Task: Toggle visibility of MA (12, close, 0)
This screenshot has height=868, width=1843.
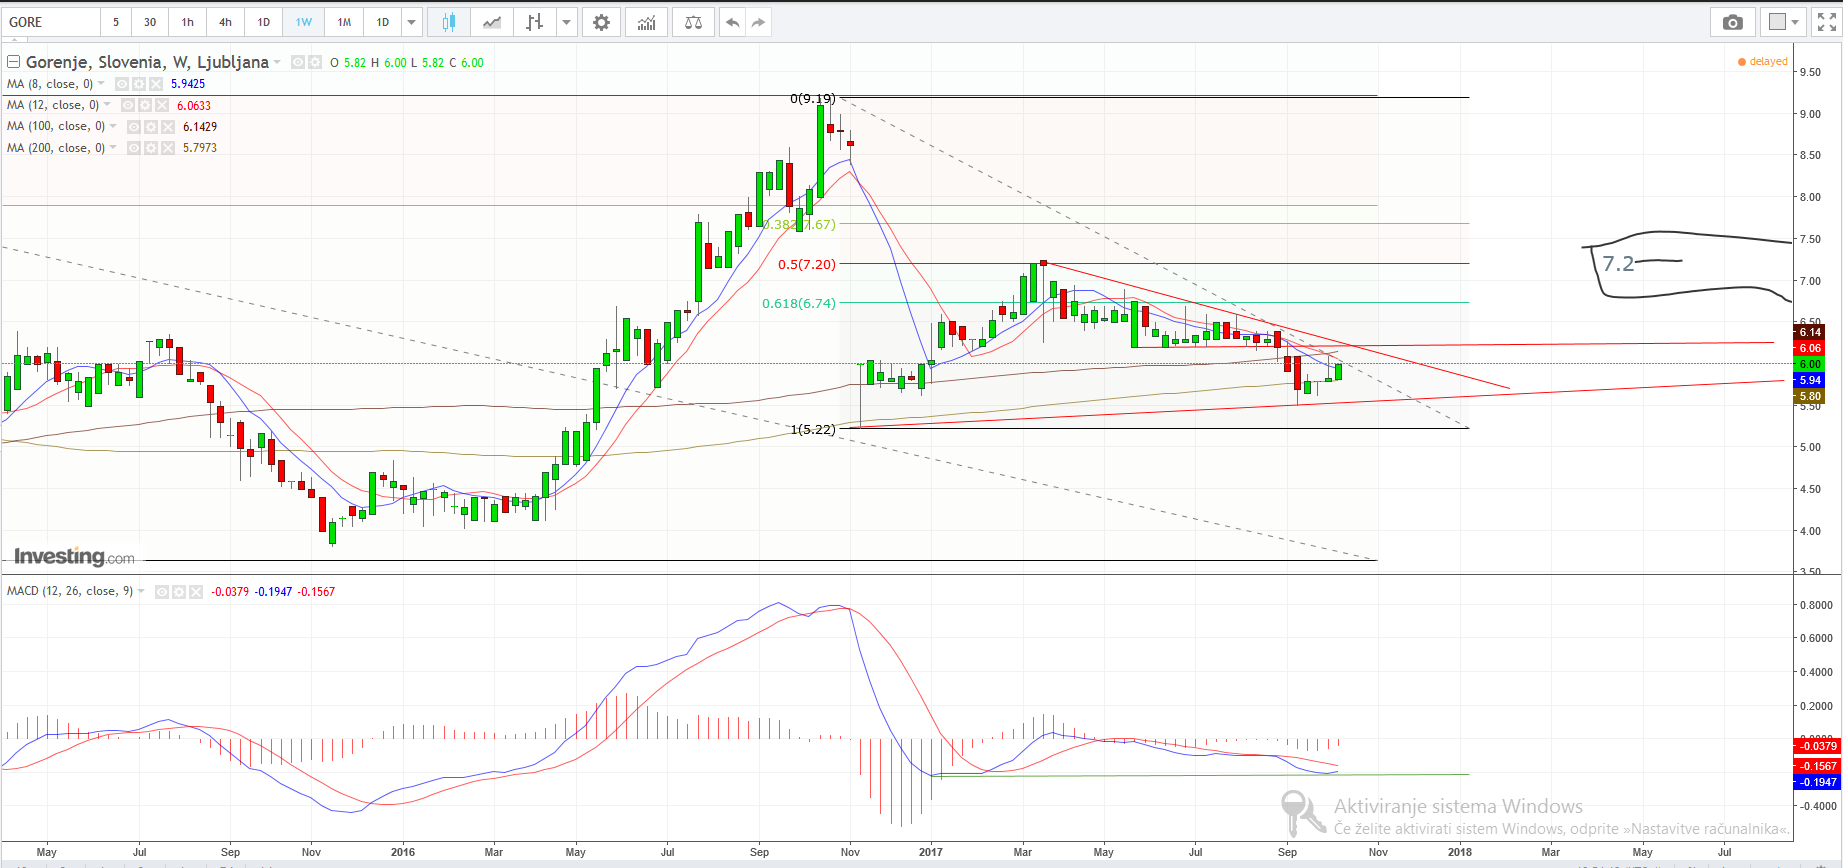Action: click(x=128, y=105)
